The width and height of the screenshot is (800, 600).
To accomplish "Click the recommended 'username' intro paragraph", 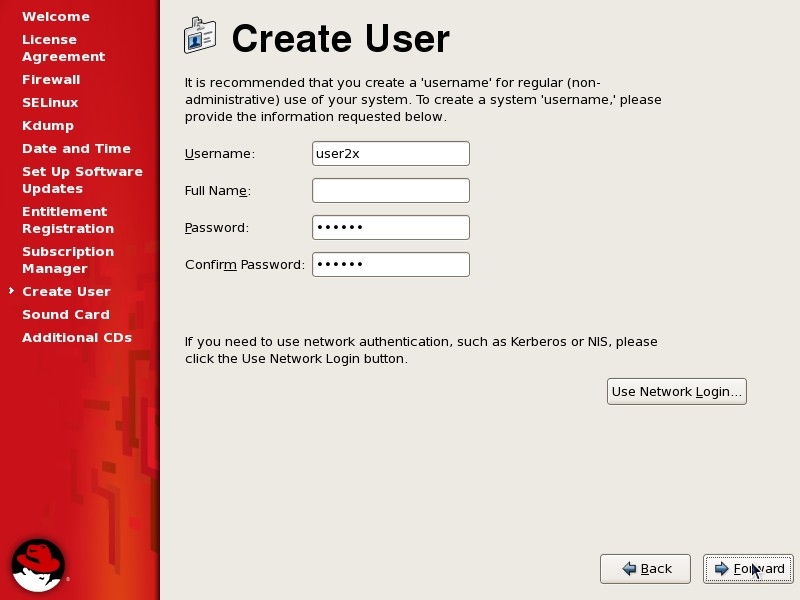I will coord(423,99).
